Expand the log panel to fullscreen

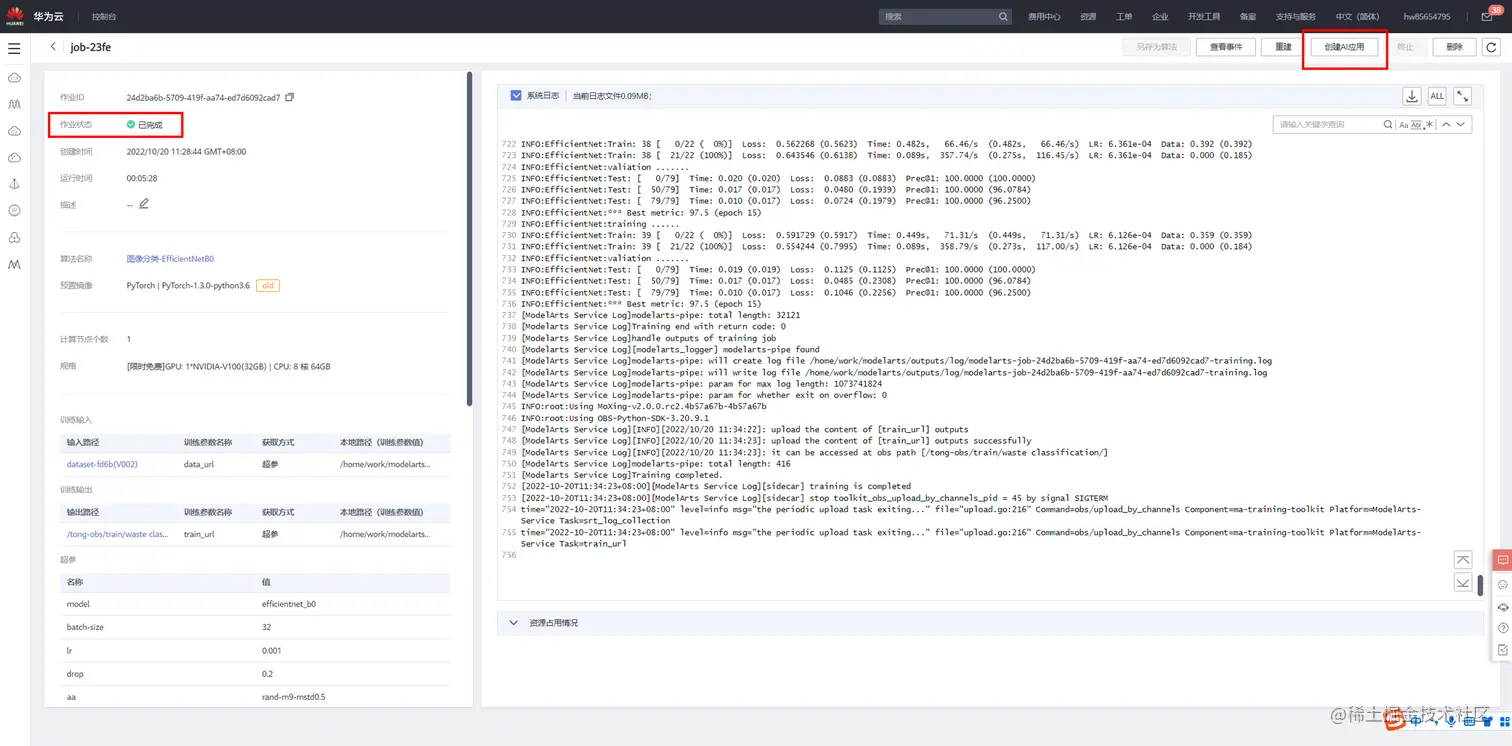tap(1462, 96)
